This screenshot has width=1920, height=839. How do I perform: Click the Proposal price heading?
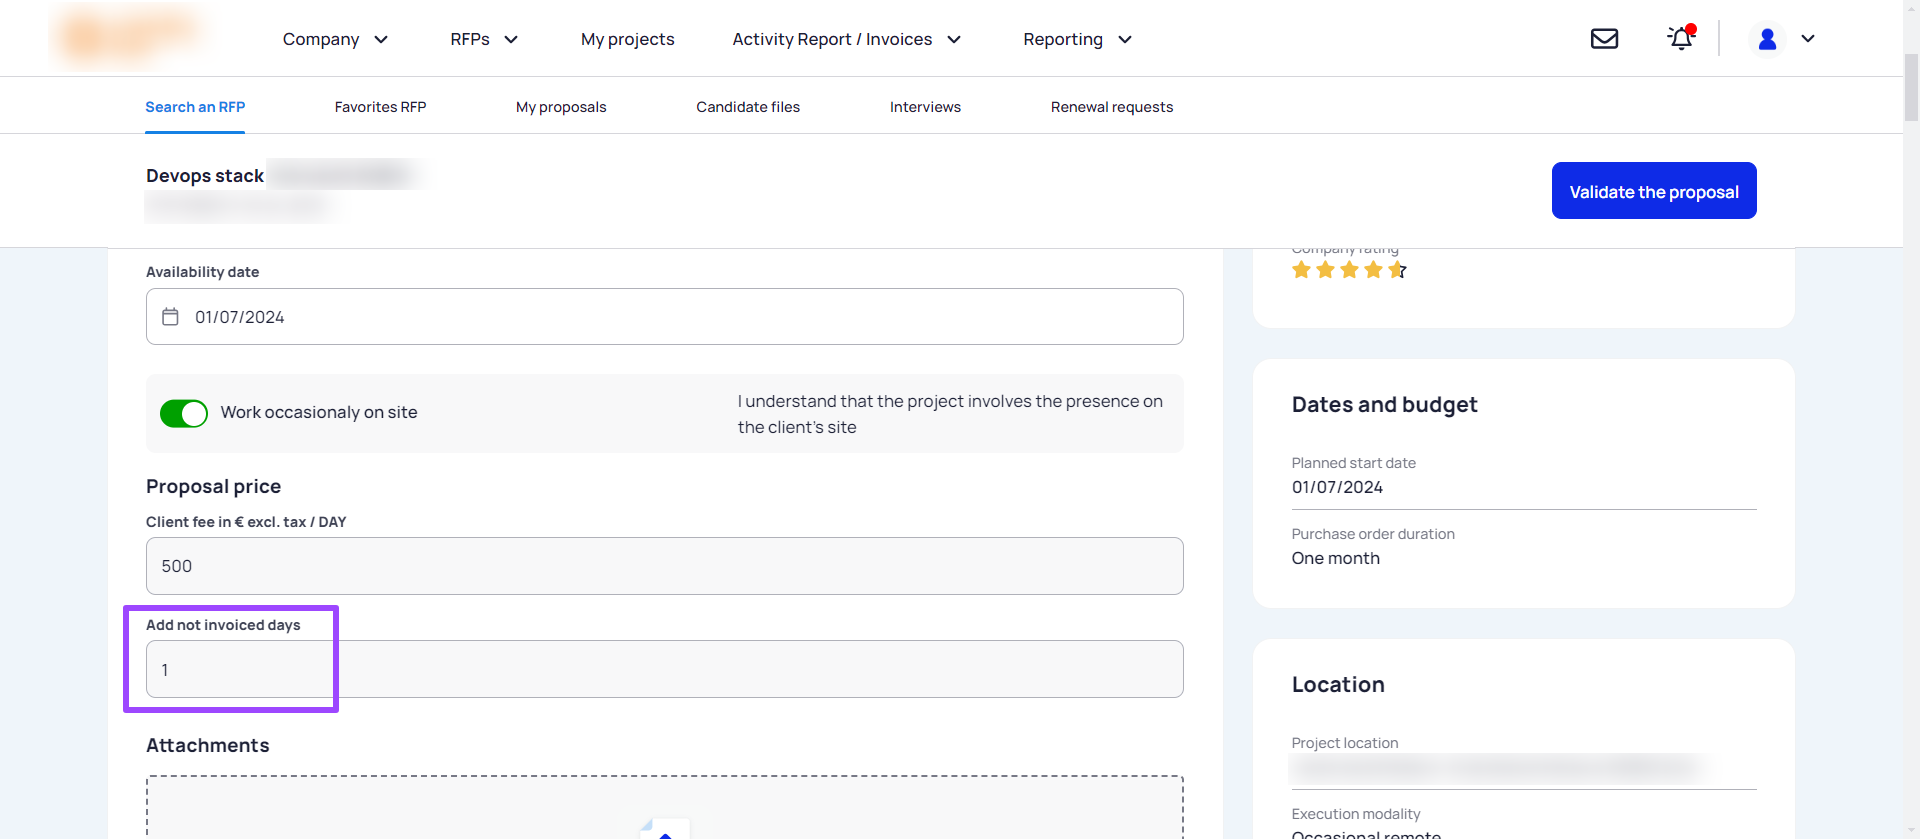pos(213,486)
